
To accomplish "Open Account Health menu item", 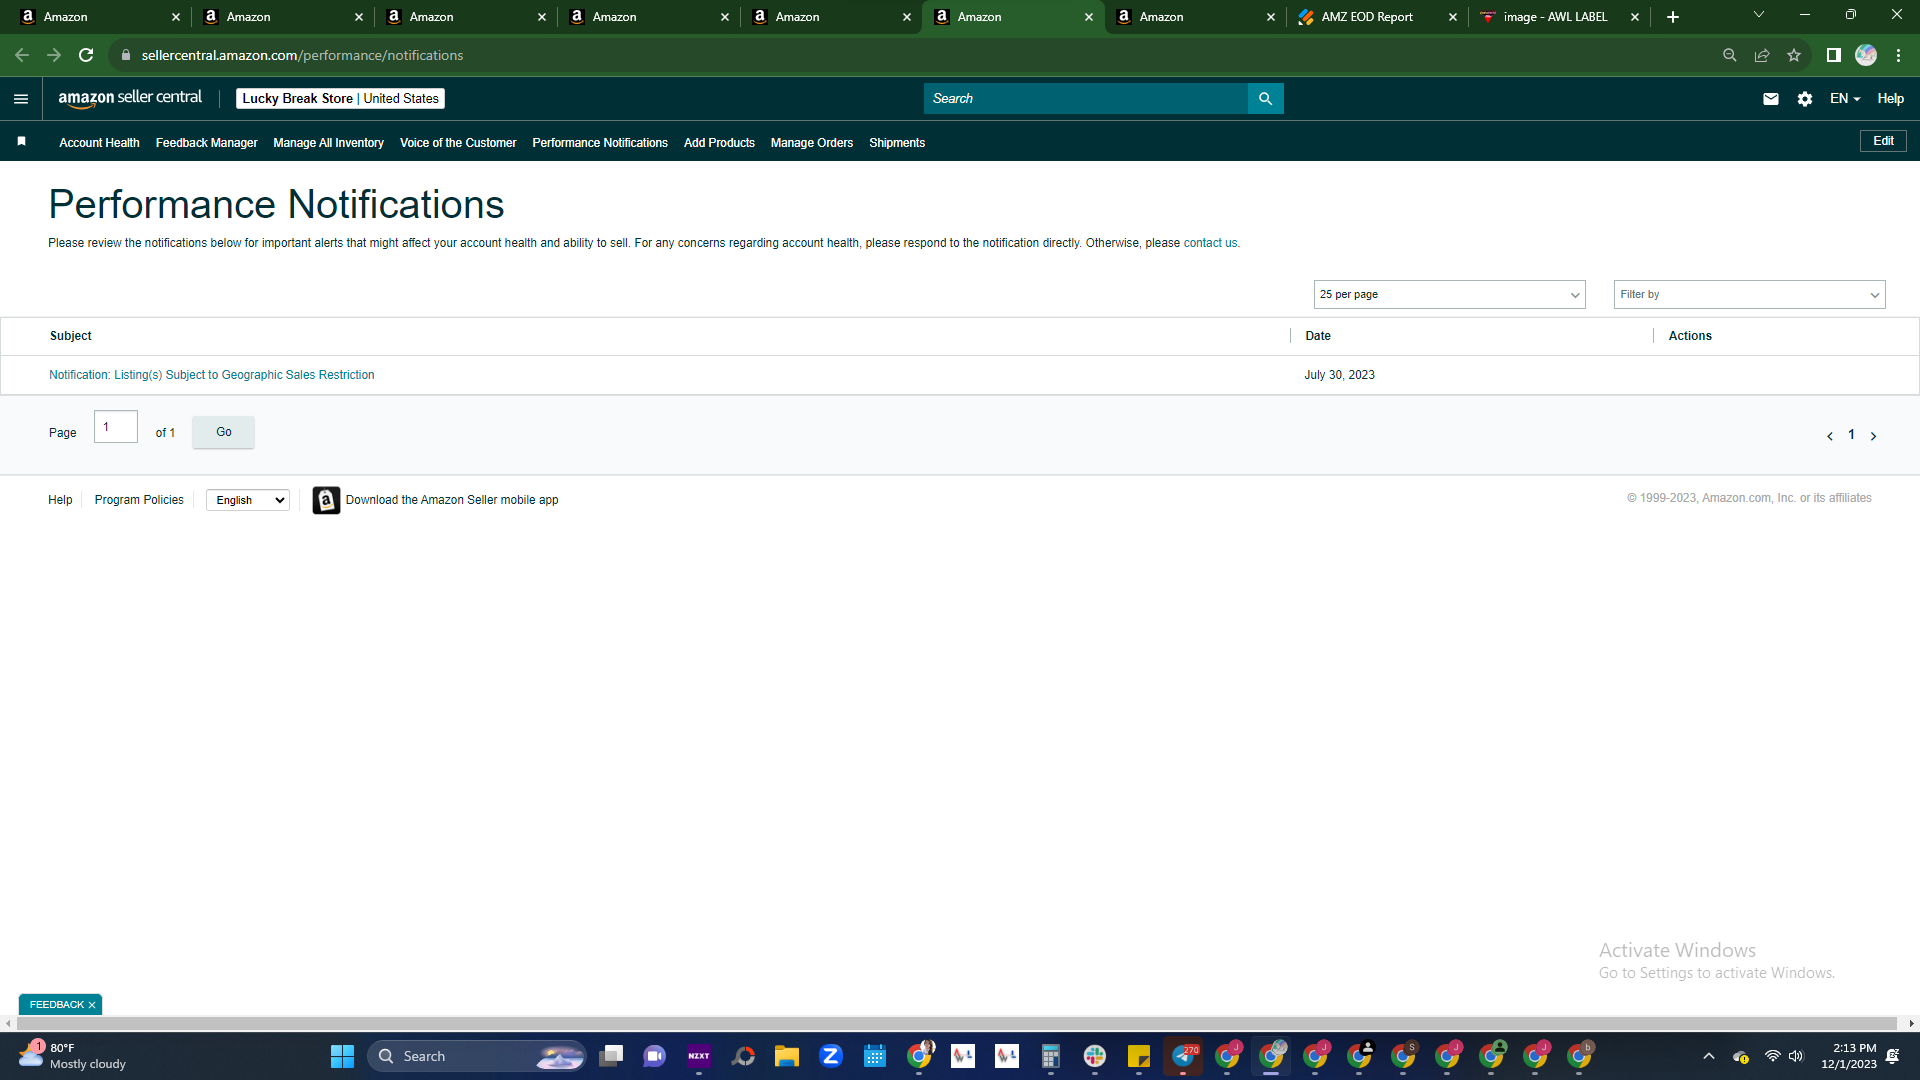I will click(99, 143).
